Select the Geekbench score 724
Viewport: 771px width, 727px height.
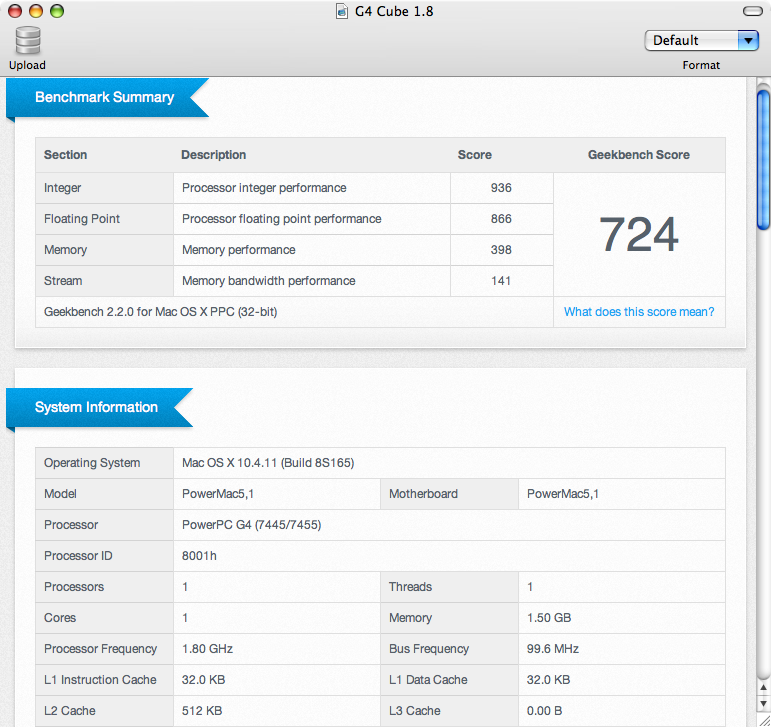point(639,234)
